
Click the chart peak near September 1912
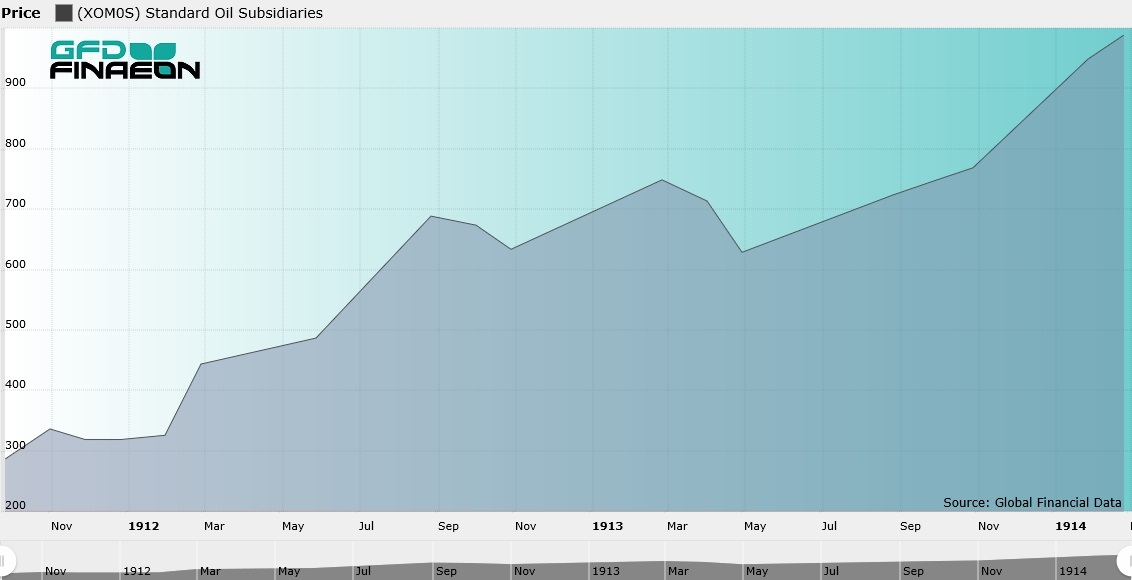pos(431,216)
